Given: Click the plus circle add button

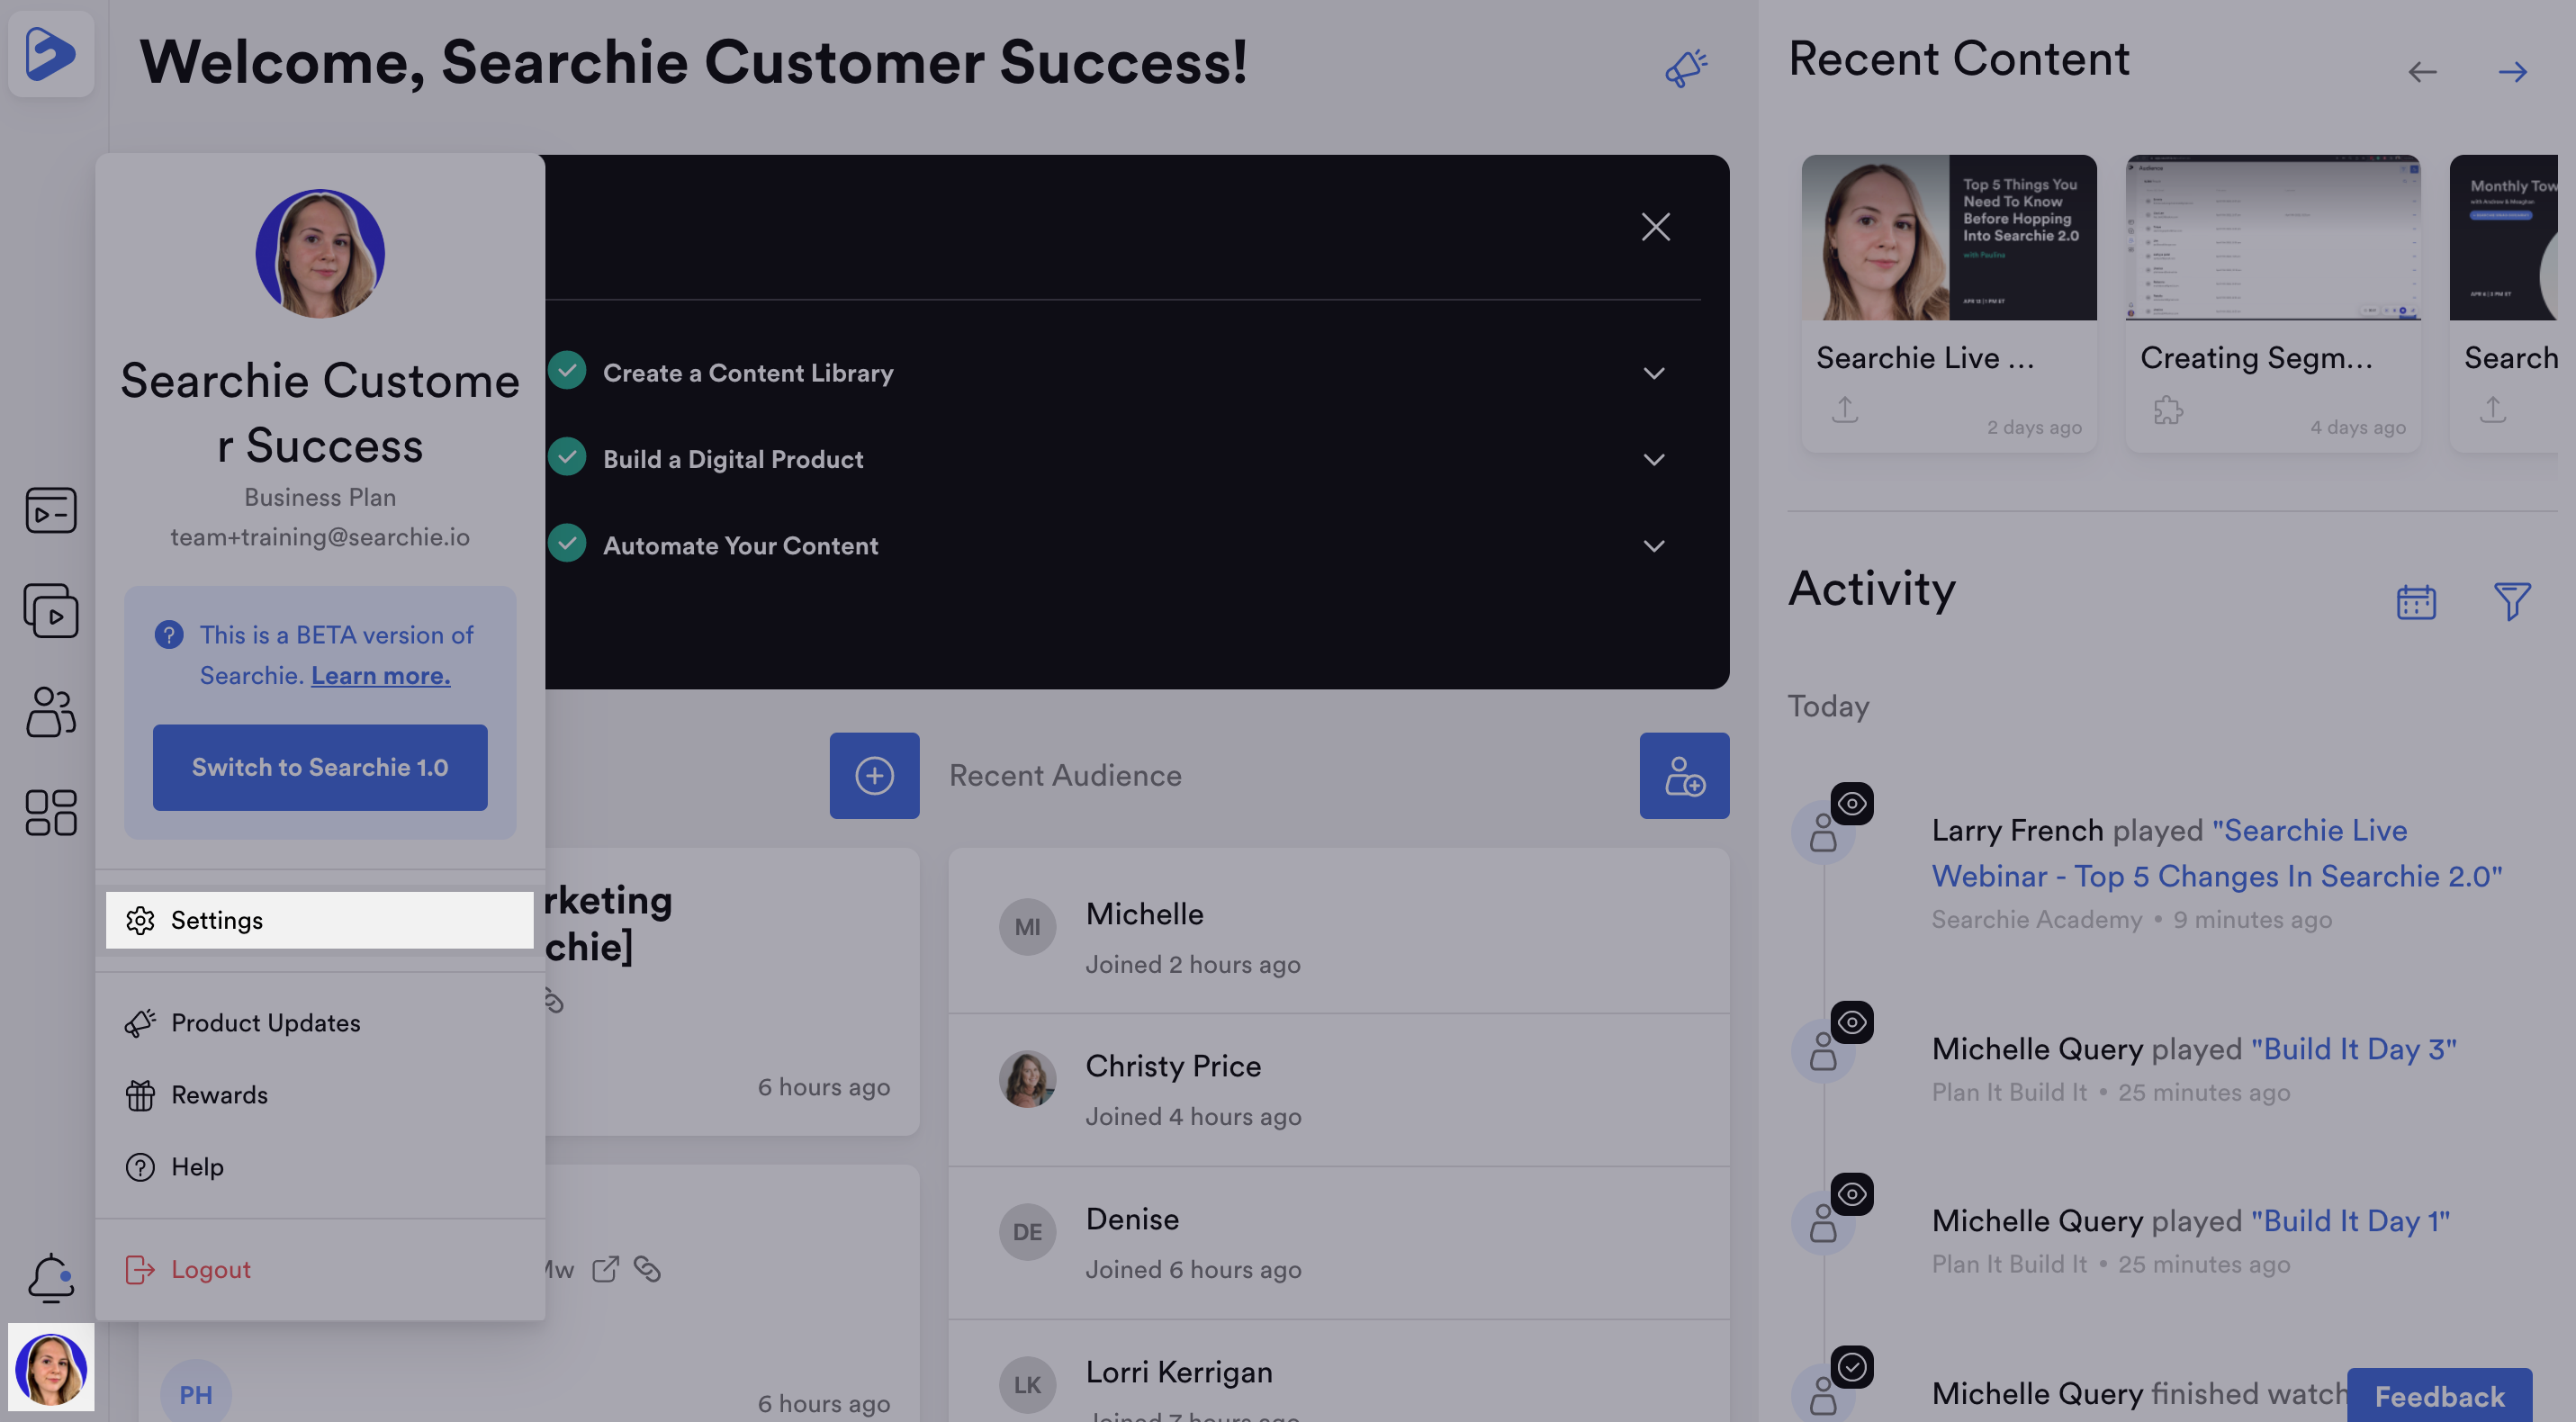Looking at the screenshot, I should pos(874,776).
